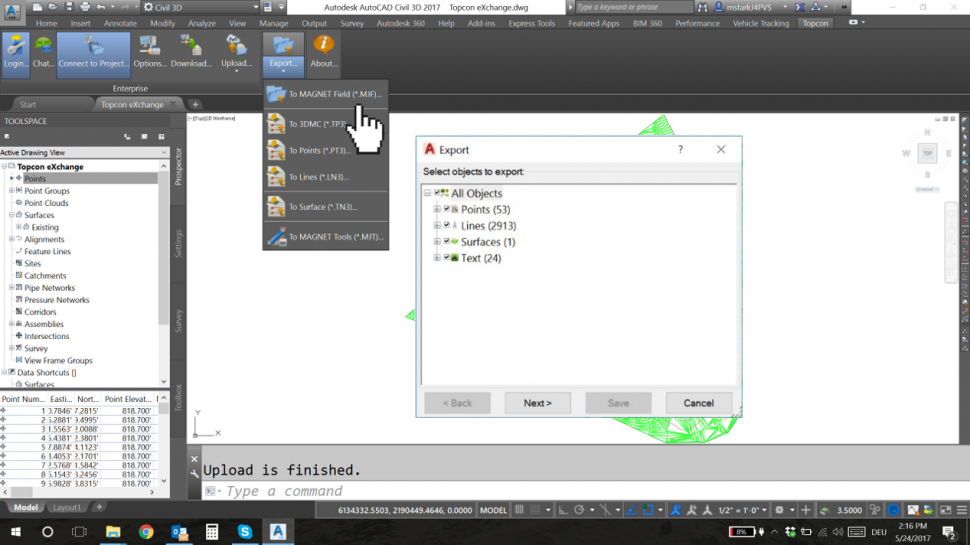970x545 pixels.
Task: Expand the Text (24) tree node
Action: tap(436, 258)
